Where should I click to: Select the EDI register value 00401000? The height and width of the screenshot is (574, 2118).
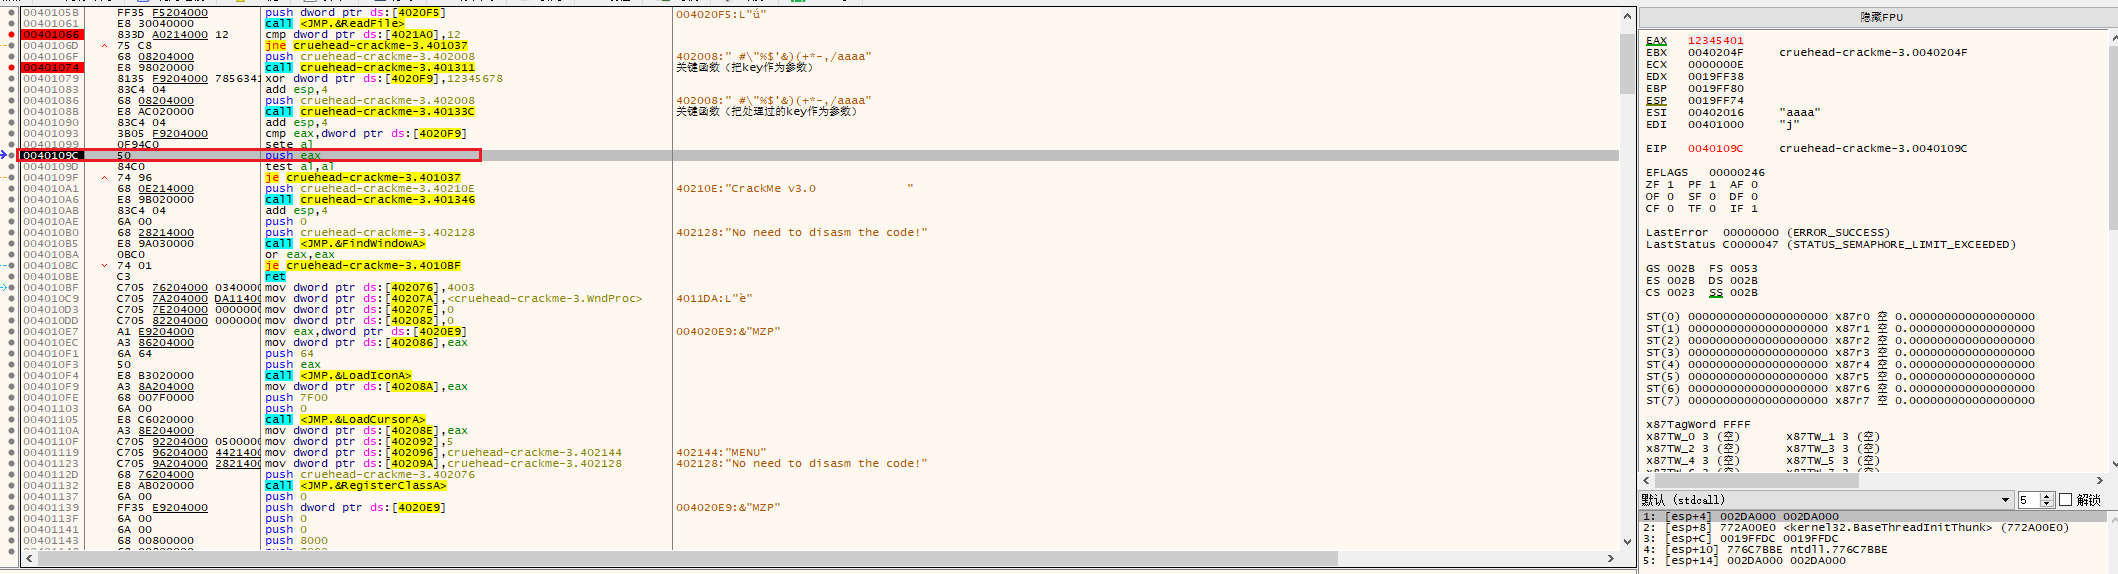click(x=1715, y=125)
